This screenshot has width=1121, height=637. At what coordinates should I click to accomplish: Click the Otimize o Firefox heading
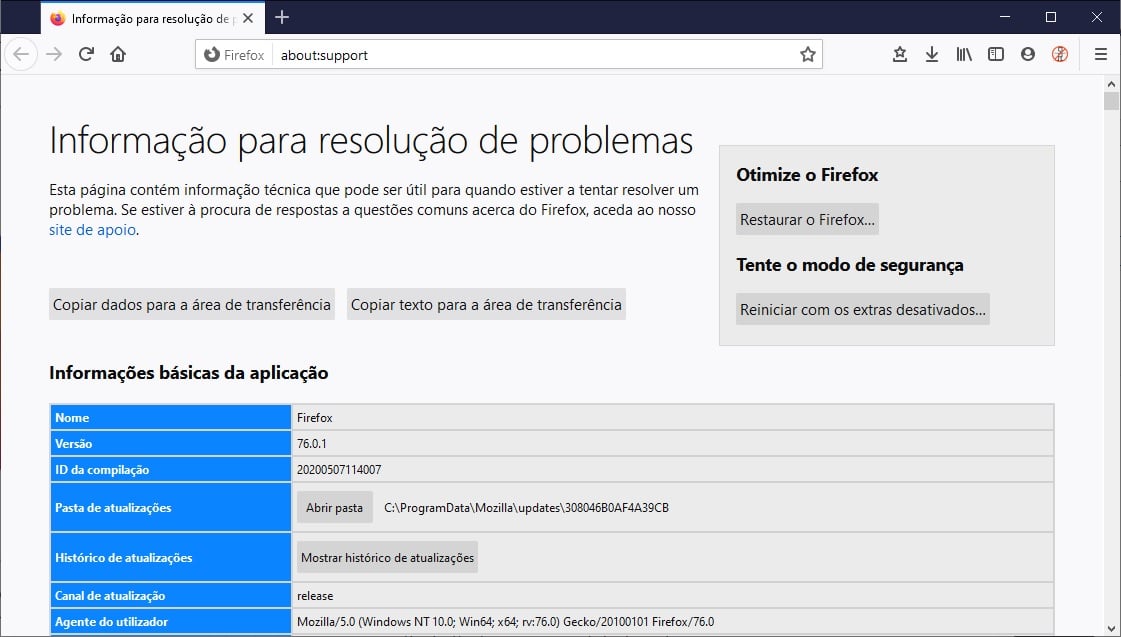coord(807,175)
